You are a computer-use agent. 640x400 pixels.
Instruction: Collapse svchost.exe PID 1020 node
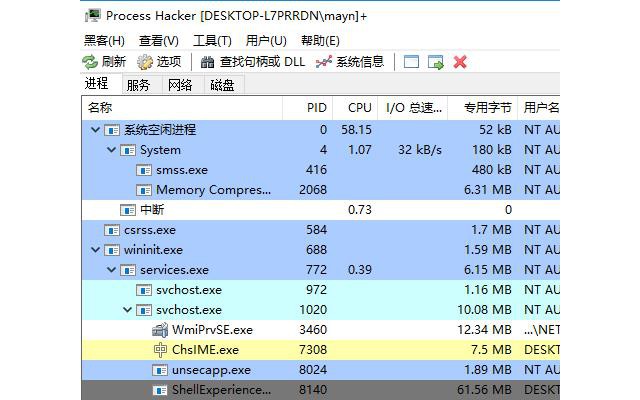point(127,310)
